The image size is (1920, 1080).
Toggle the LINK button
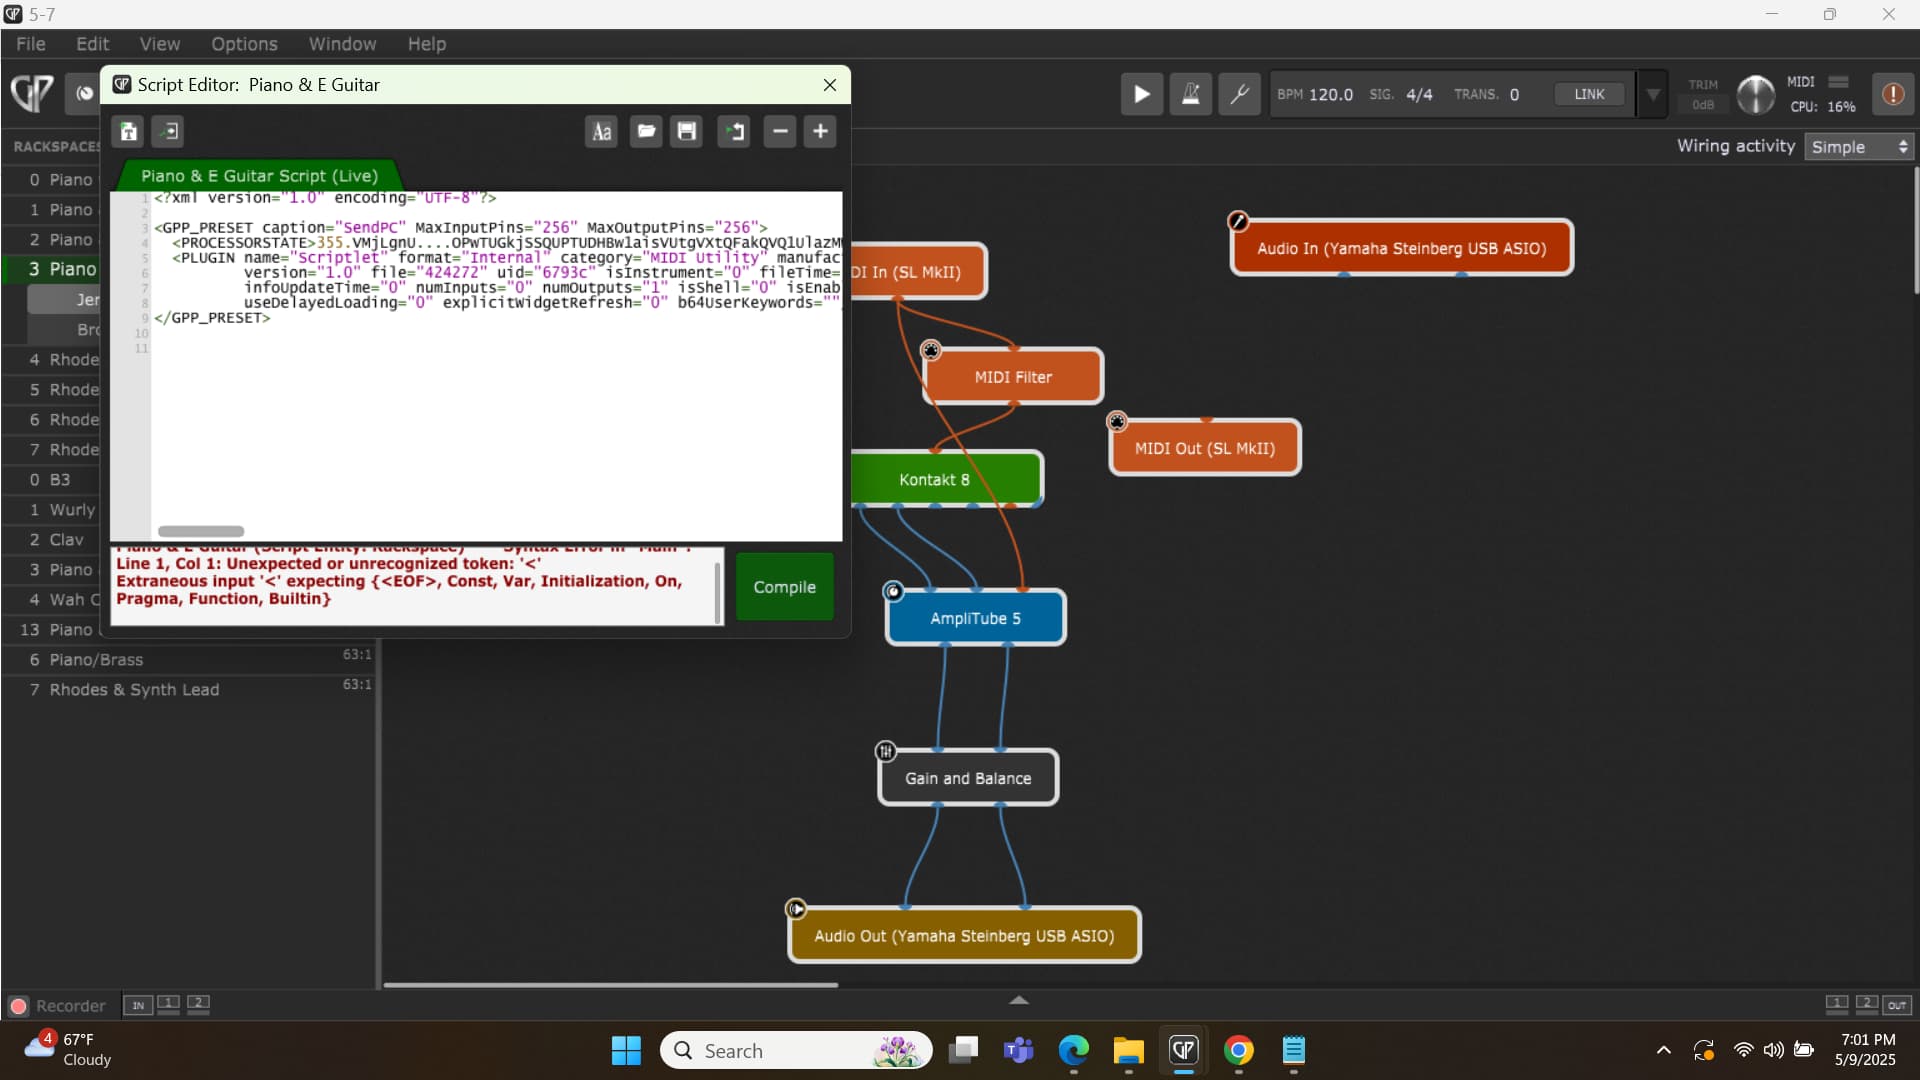tap(1589, 94)
